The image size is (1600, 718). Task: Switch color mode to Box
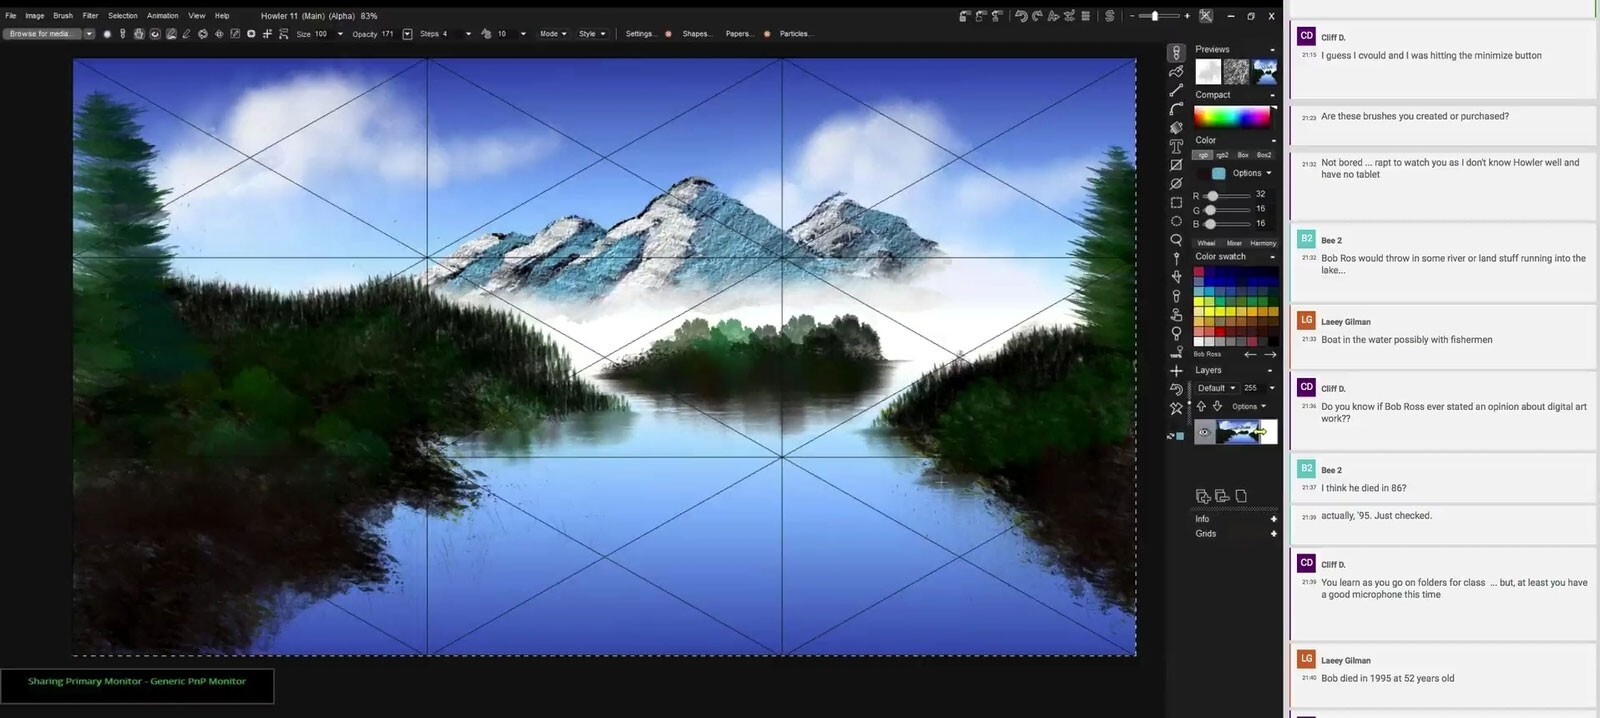click(1243, 155)
